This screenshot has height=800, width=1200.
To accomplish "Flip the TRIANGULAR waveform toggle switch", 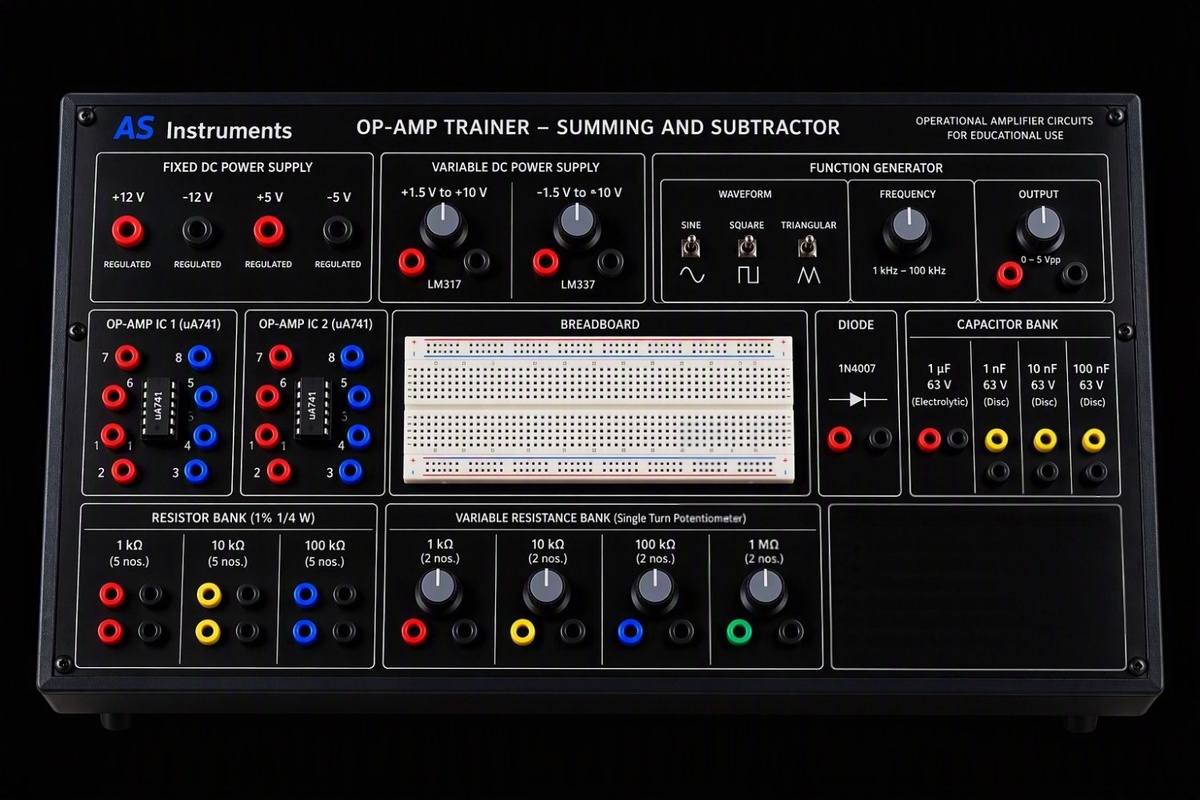I will pyautogui.click(x=808, y=246).
